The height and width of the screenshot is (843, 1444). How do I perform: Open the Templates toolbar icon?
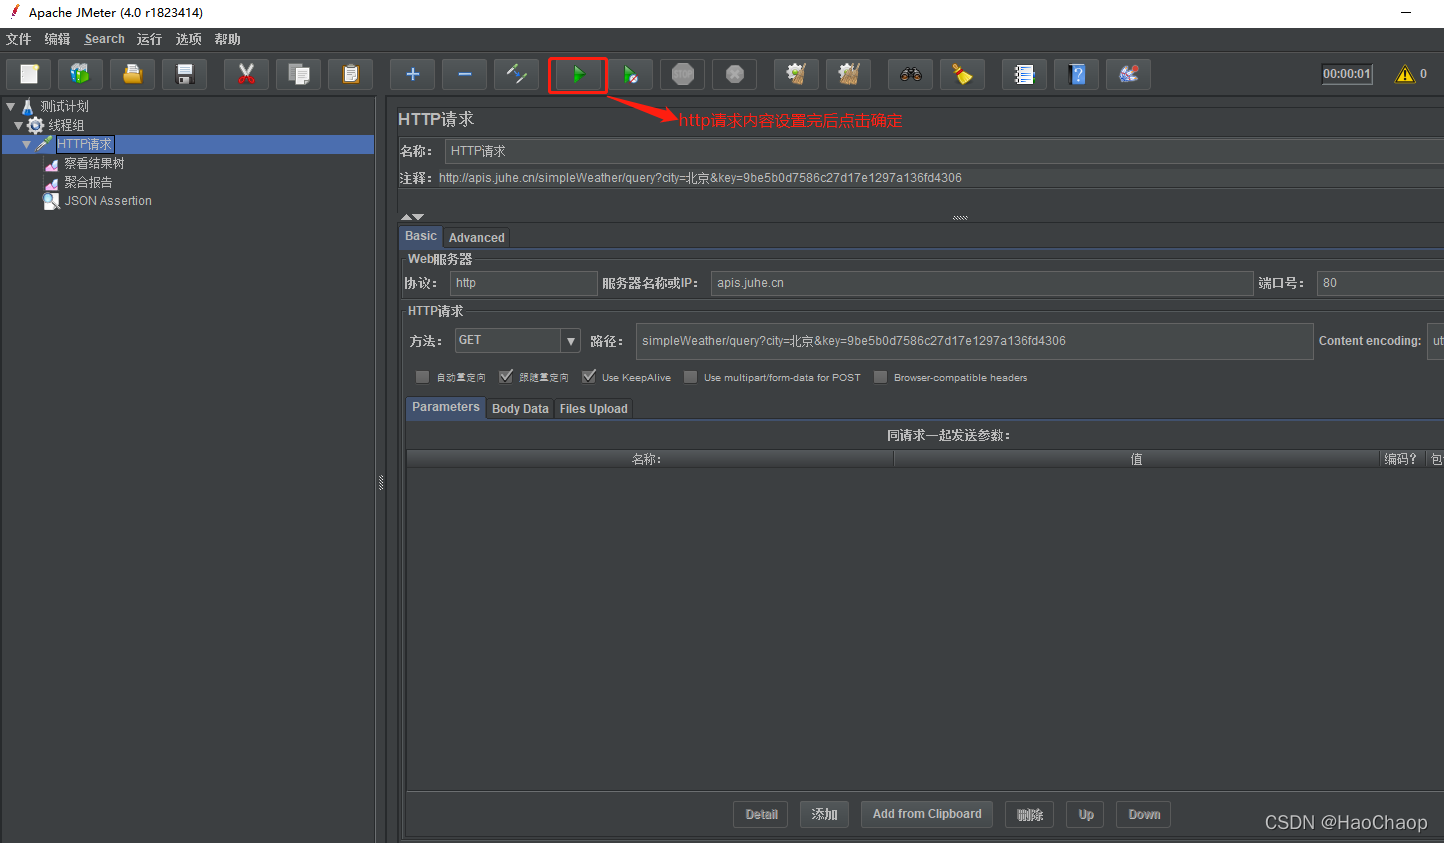(80, 74)
